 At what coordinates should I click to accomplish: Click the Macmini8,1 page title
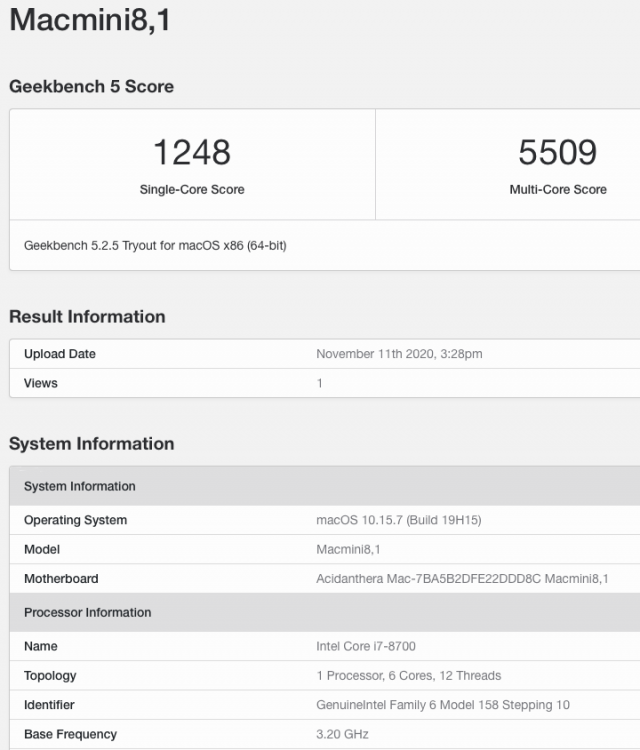coord(89,20)
